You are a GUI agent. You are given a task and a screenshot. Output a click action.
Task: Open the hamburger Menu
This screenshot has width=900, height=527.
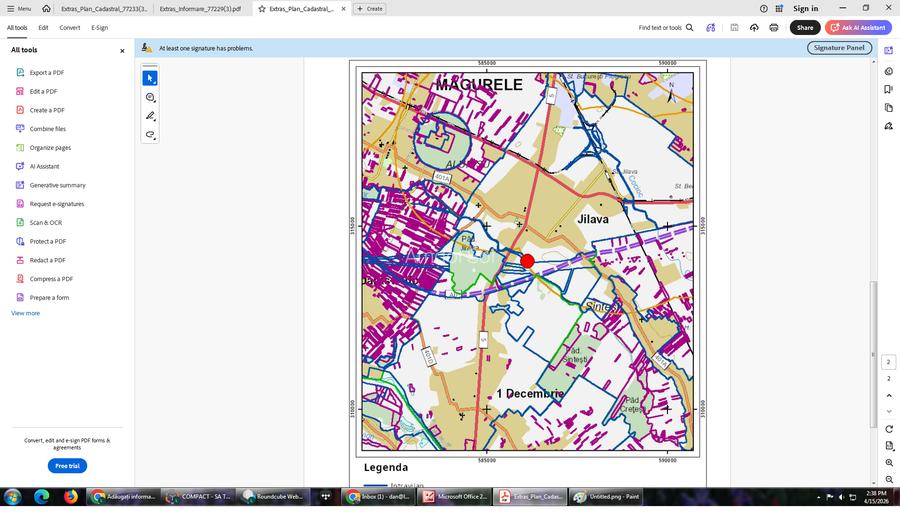click(18, 8)
